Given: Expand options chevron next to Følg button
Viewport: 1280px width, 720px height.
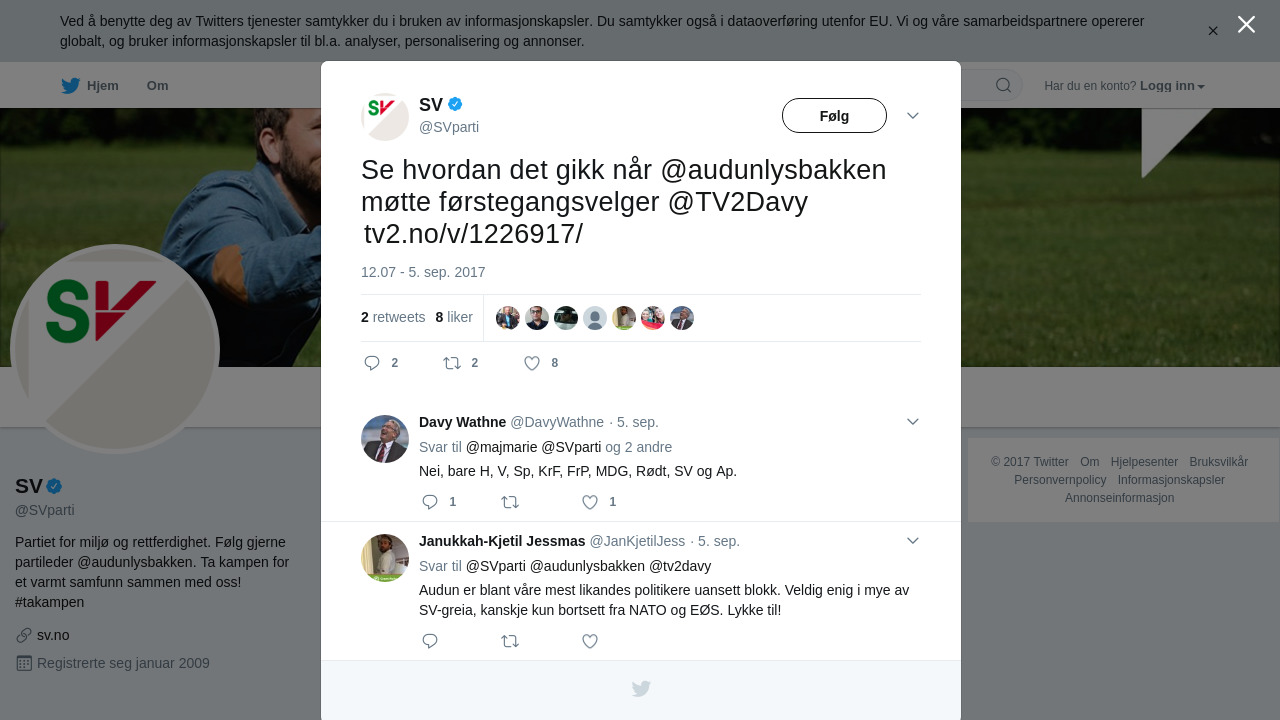Looking at the screenshot, I should point(913,116).
